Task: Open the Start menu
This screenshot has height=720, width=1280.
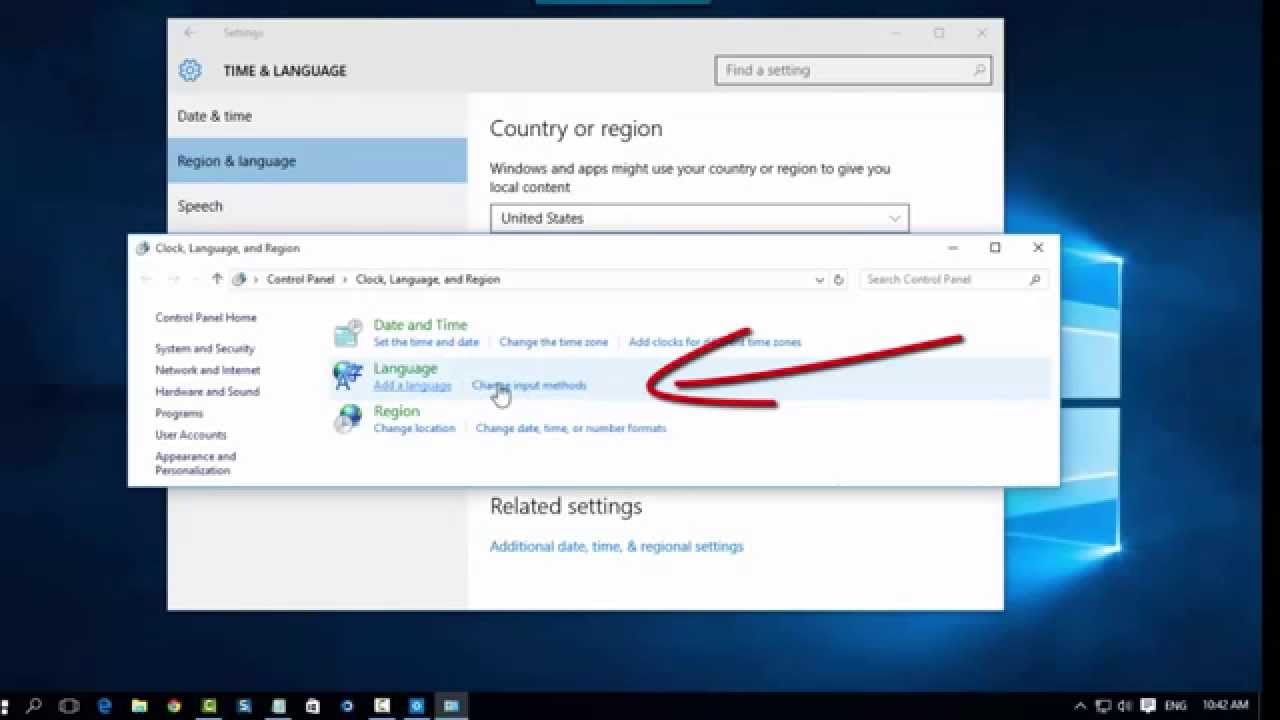Action: (x=6, y=705)
